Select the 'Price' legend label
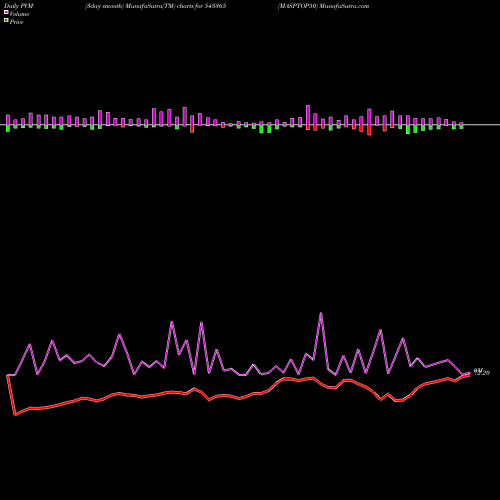 coord(16,22)
